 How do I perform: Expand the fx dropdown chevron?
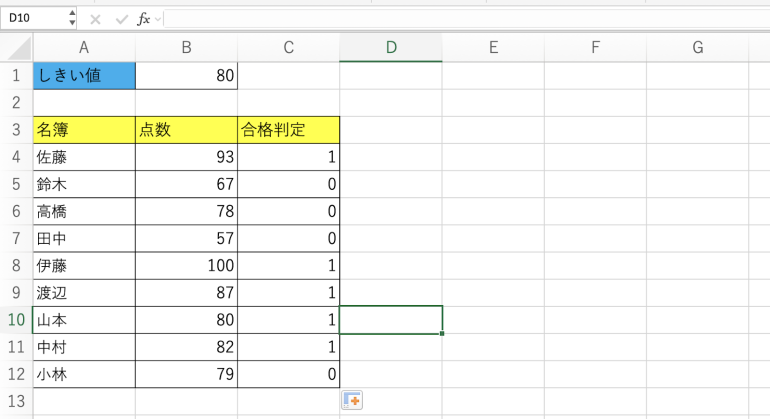point(158,20)
